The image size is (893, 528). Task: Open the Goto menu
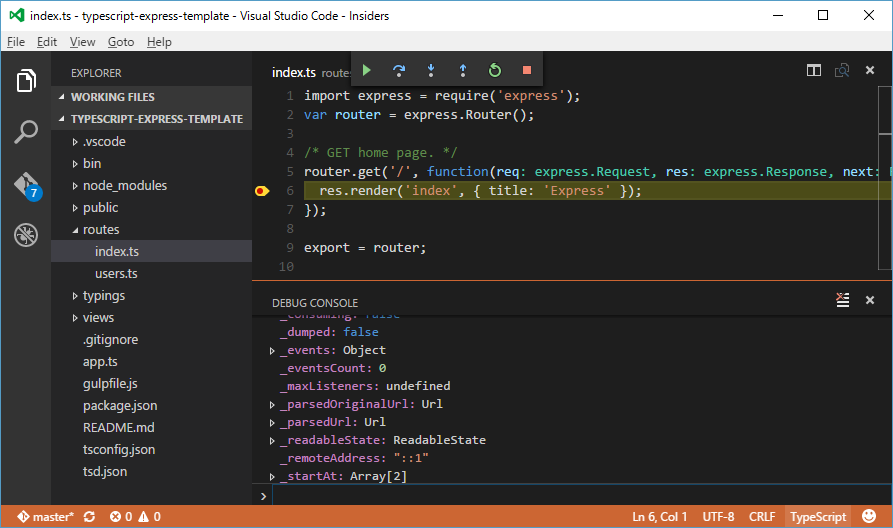click(121, 42)
